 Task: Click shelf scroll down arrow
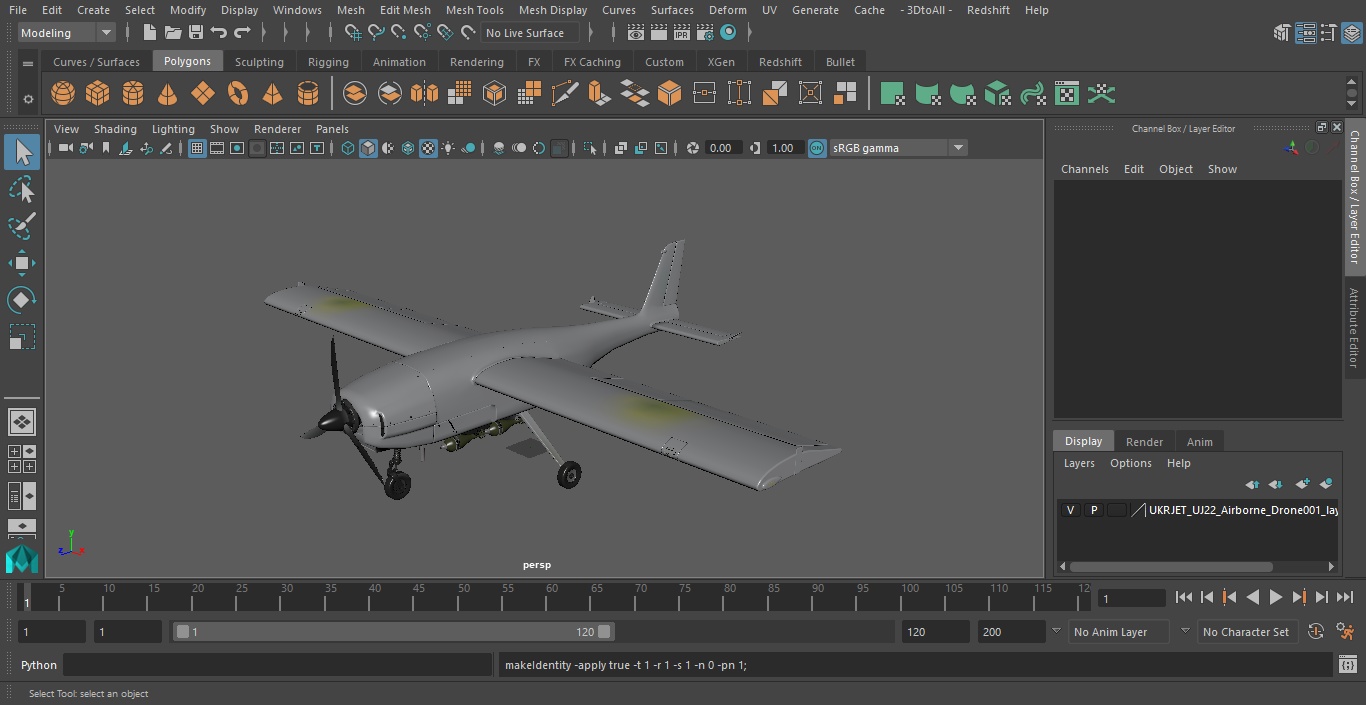[x=1352, y=104]
